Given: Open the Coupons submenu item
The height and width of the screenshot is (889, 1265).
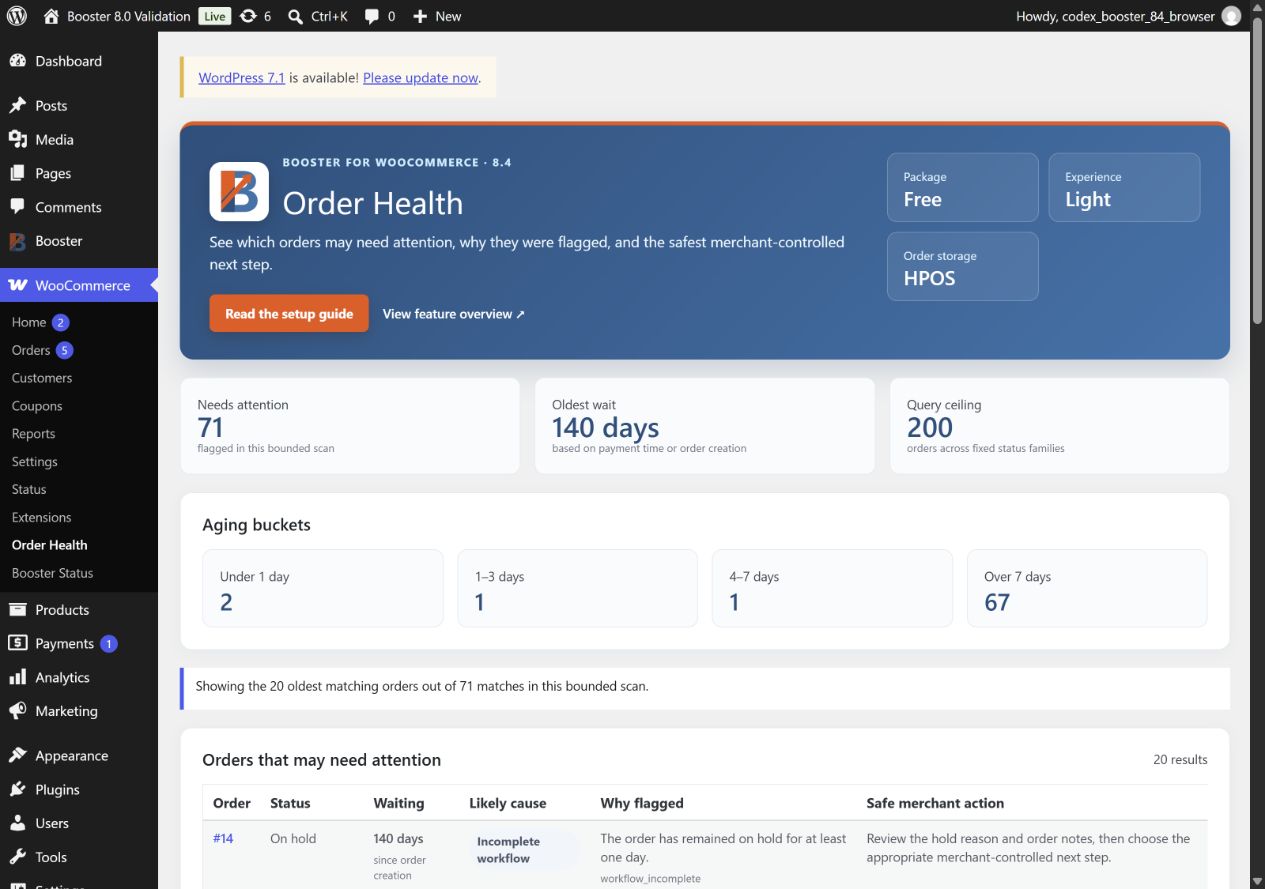Looking at the screenshot, I should pos(37,406).
